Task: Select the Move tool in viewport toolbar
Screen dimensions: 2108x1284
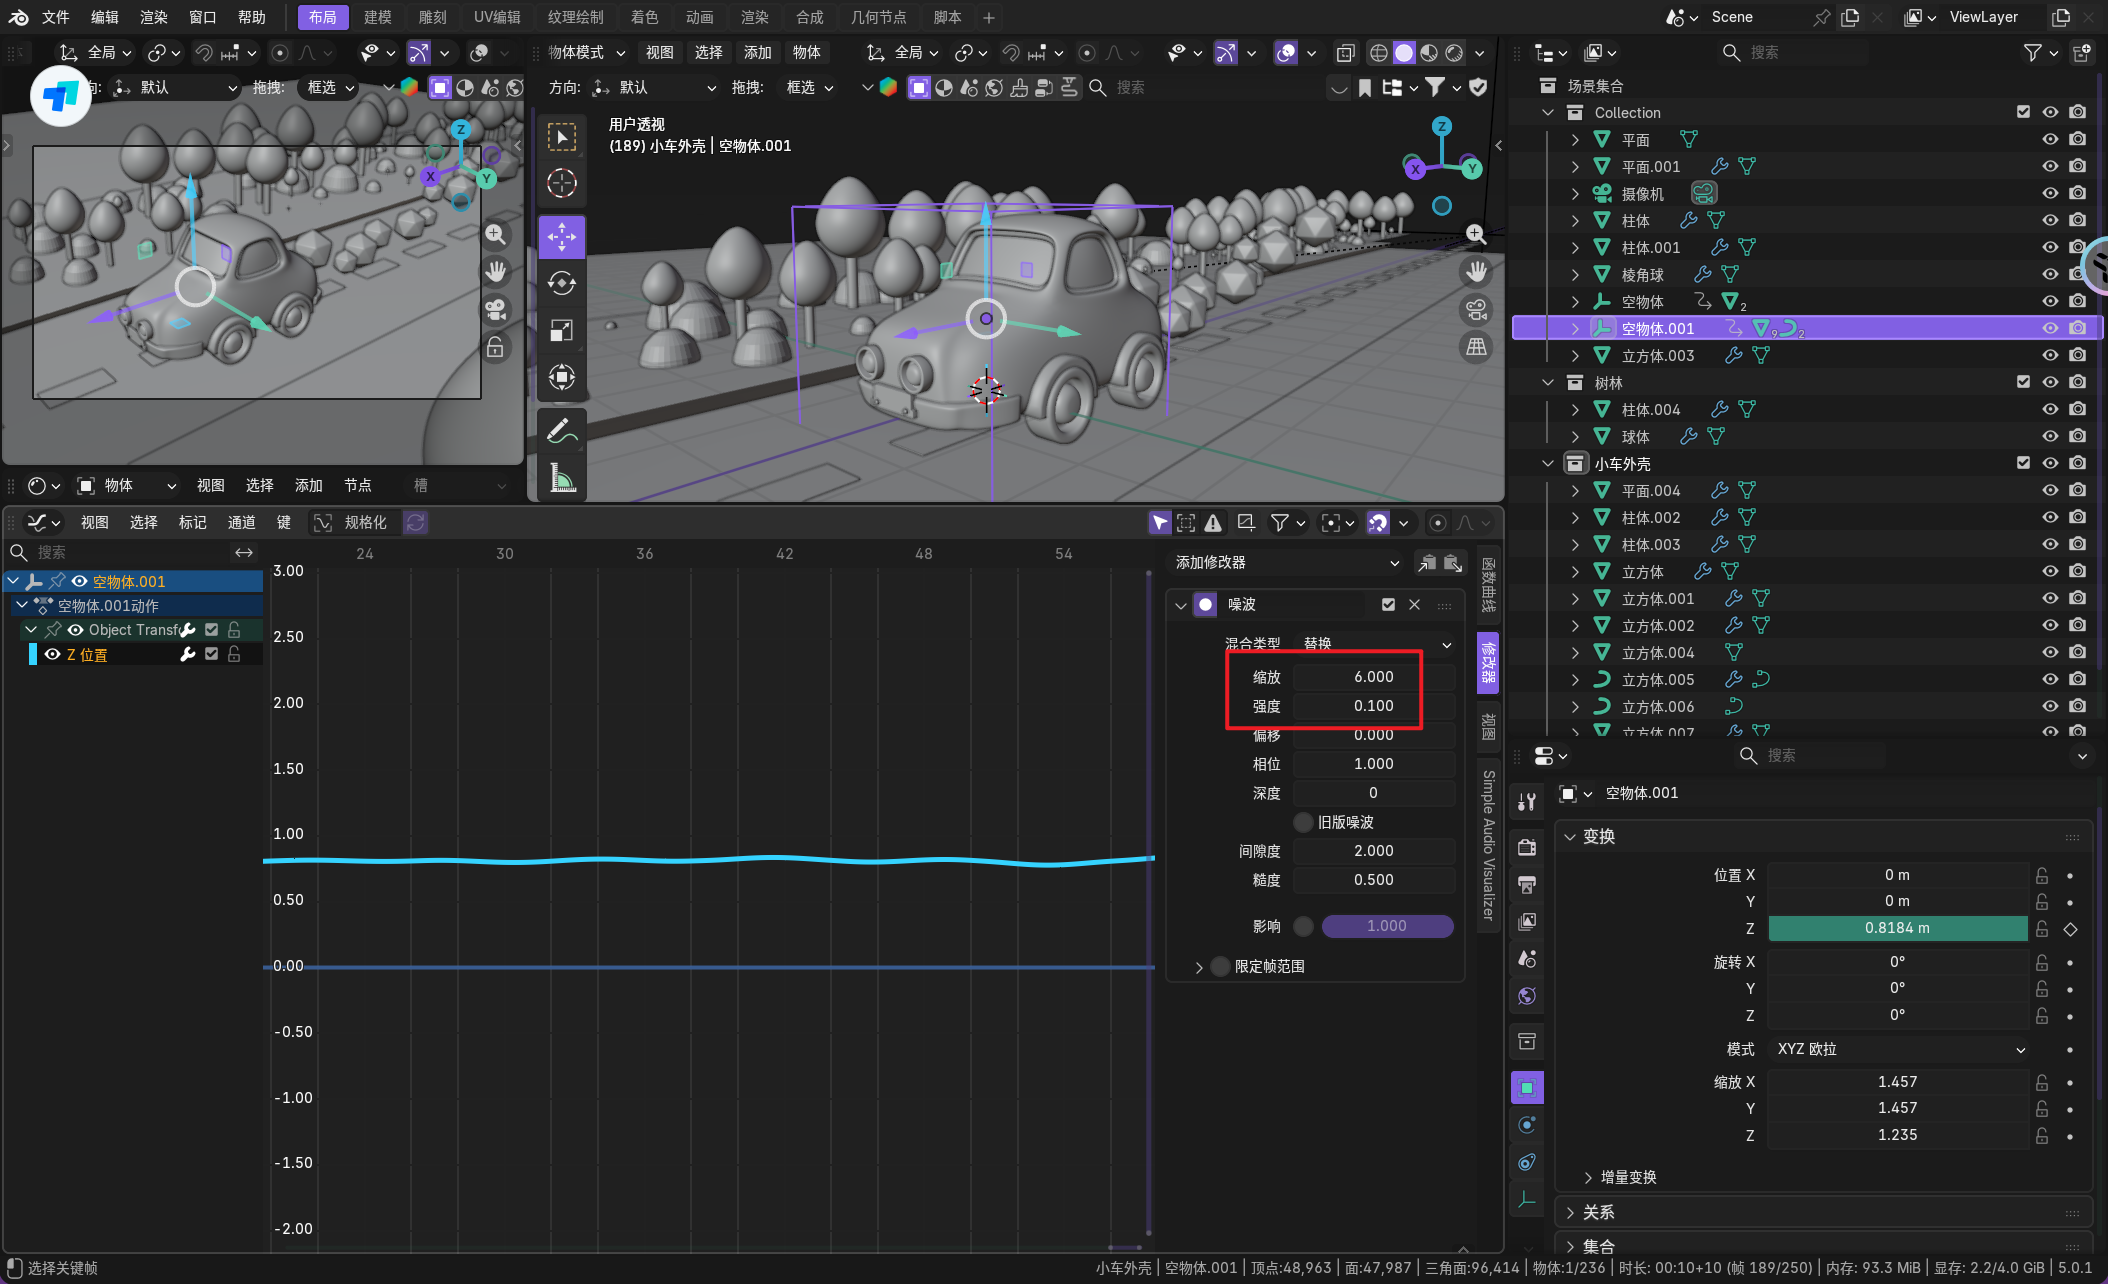Action: (561, 237)
